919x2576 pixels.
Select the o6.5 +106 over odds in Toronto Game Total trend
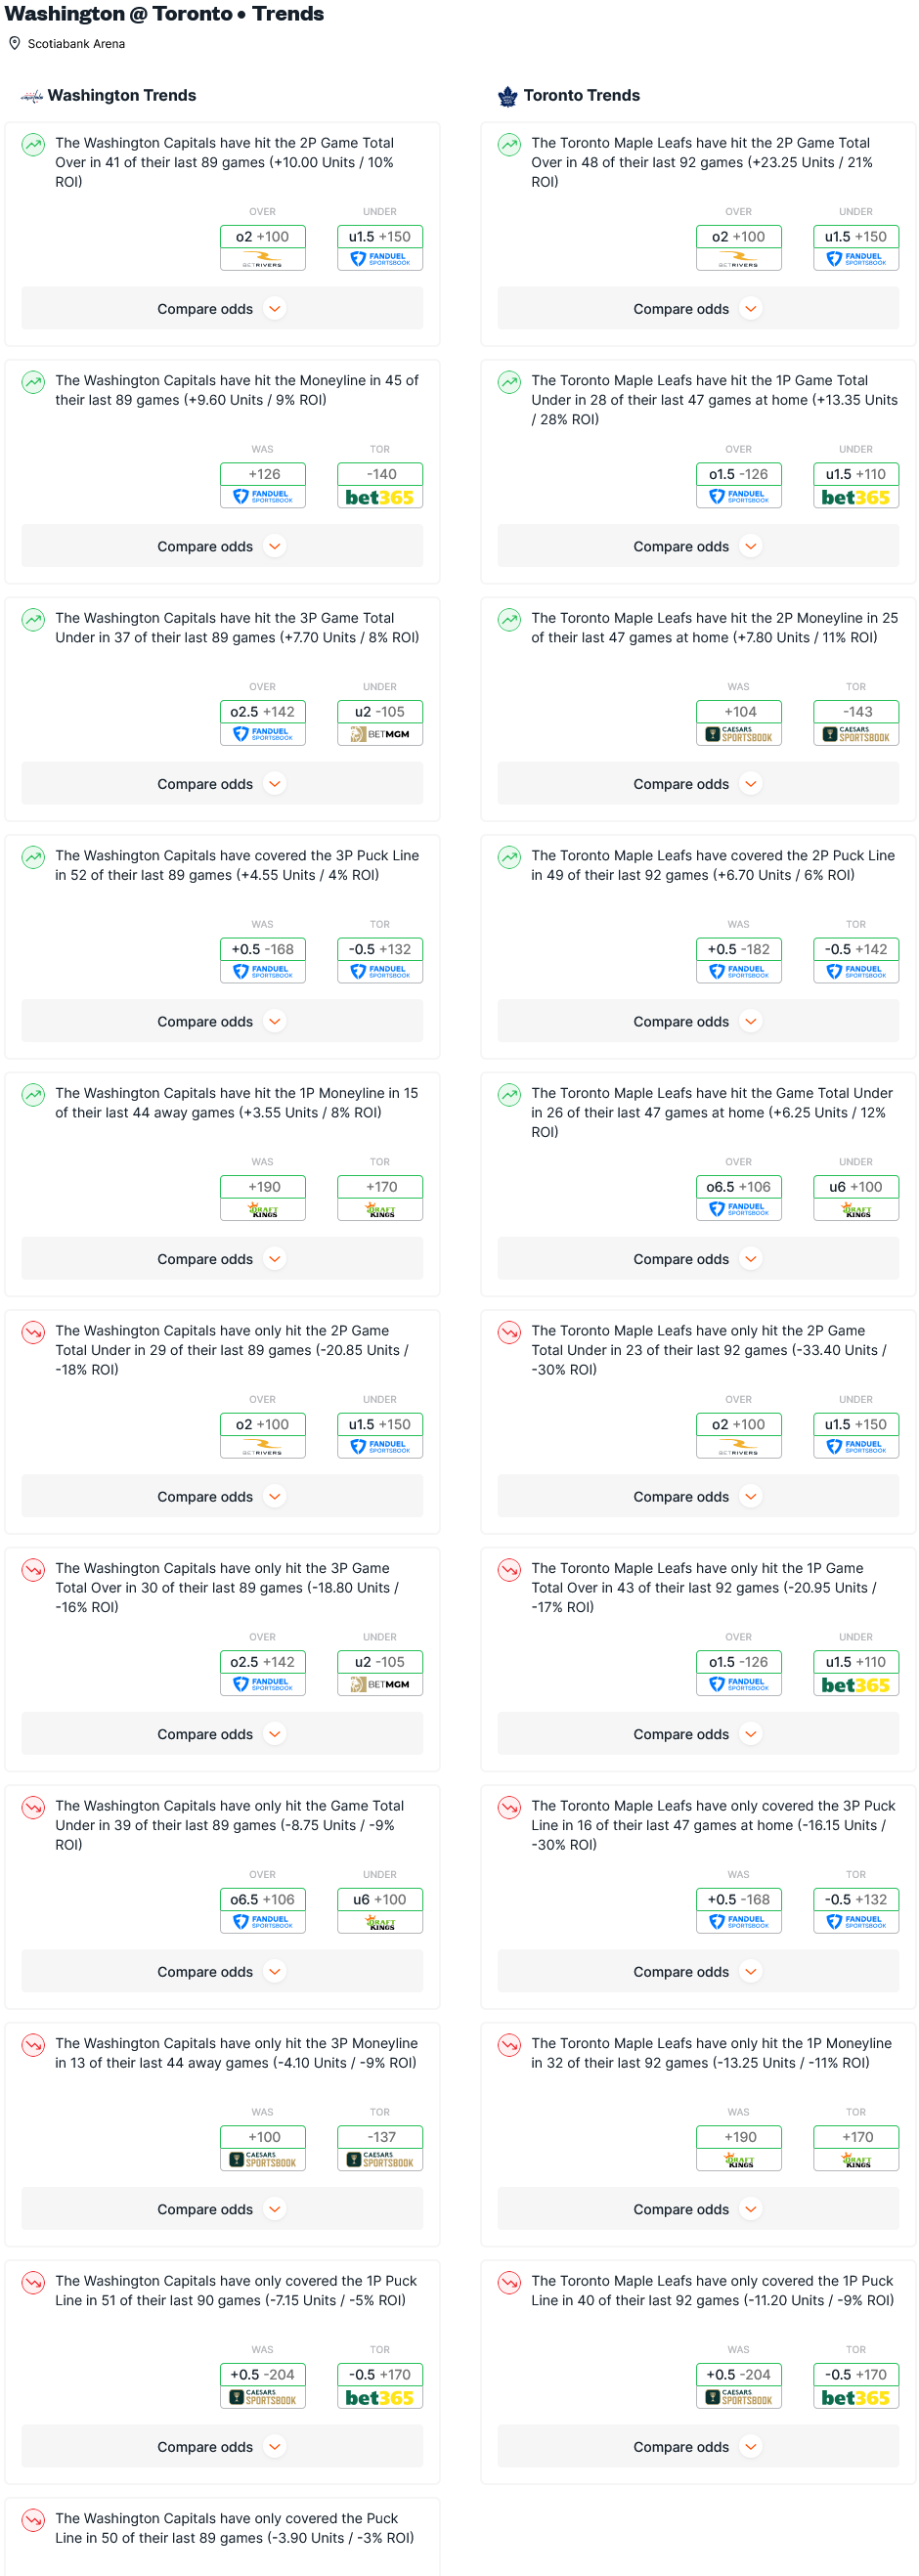point(738,1187)
